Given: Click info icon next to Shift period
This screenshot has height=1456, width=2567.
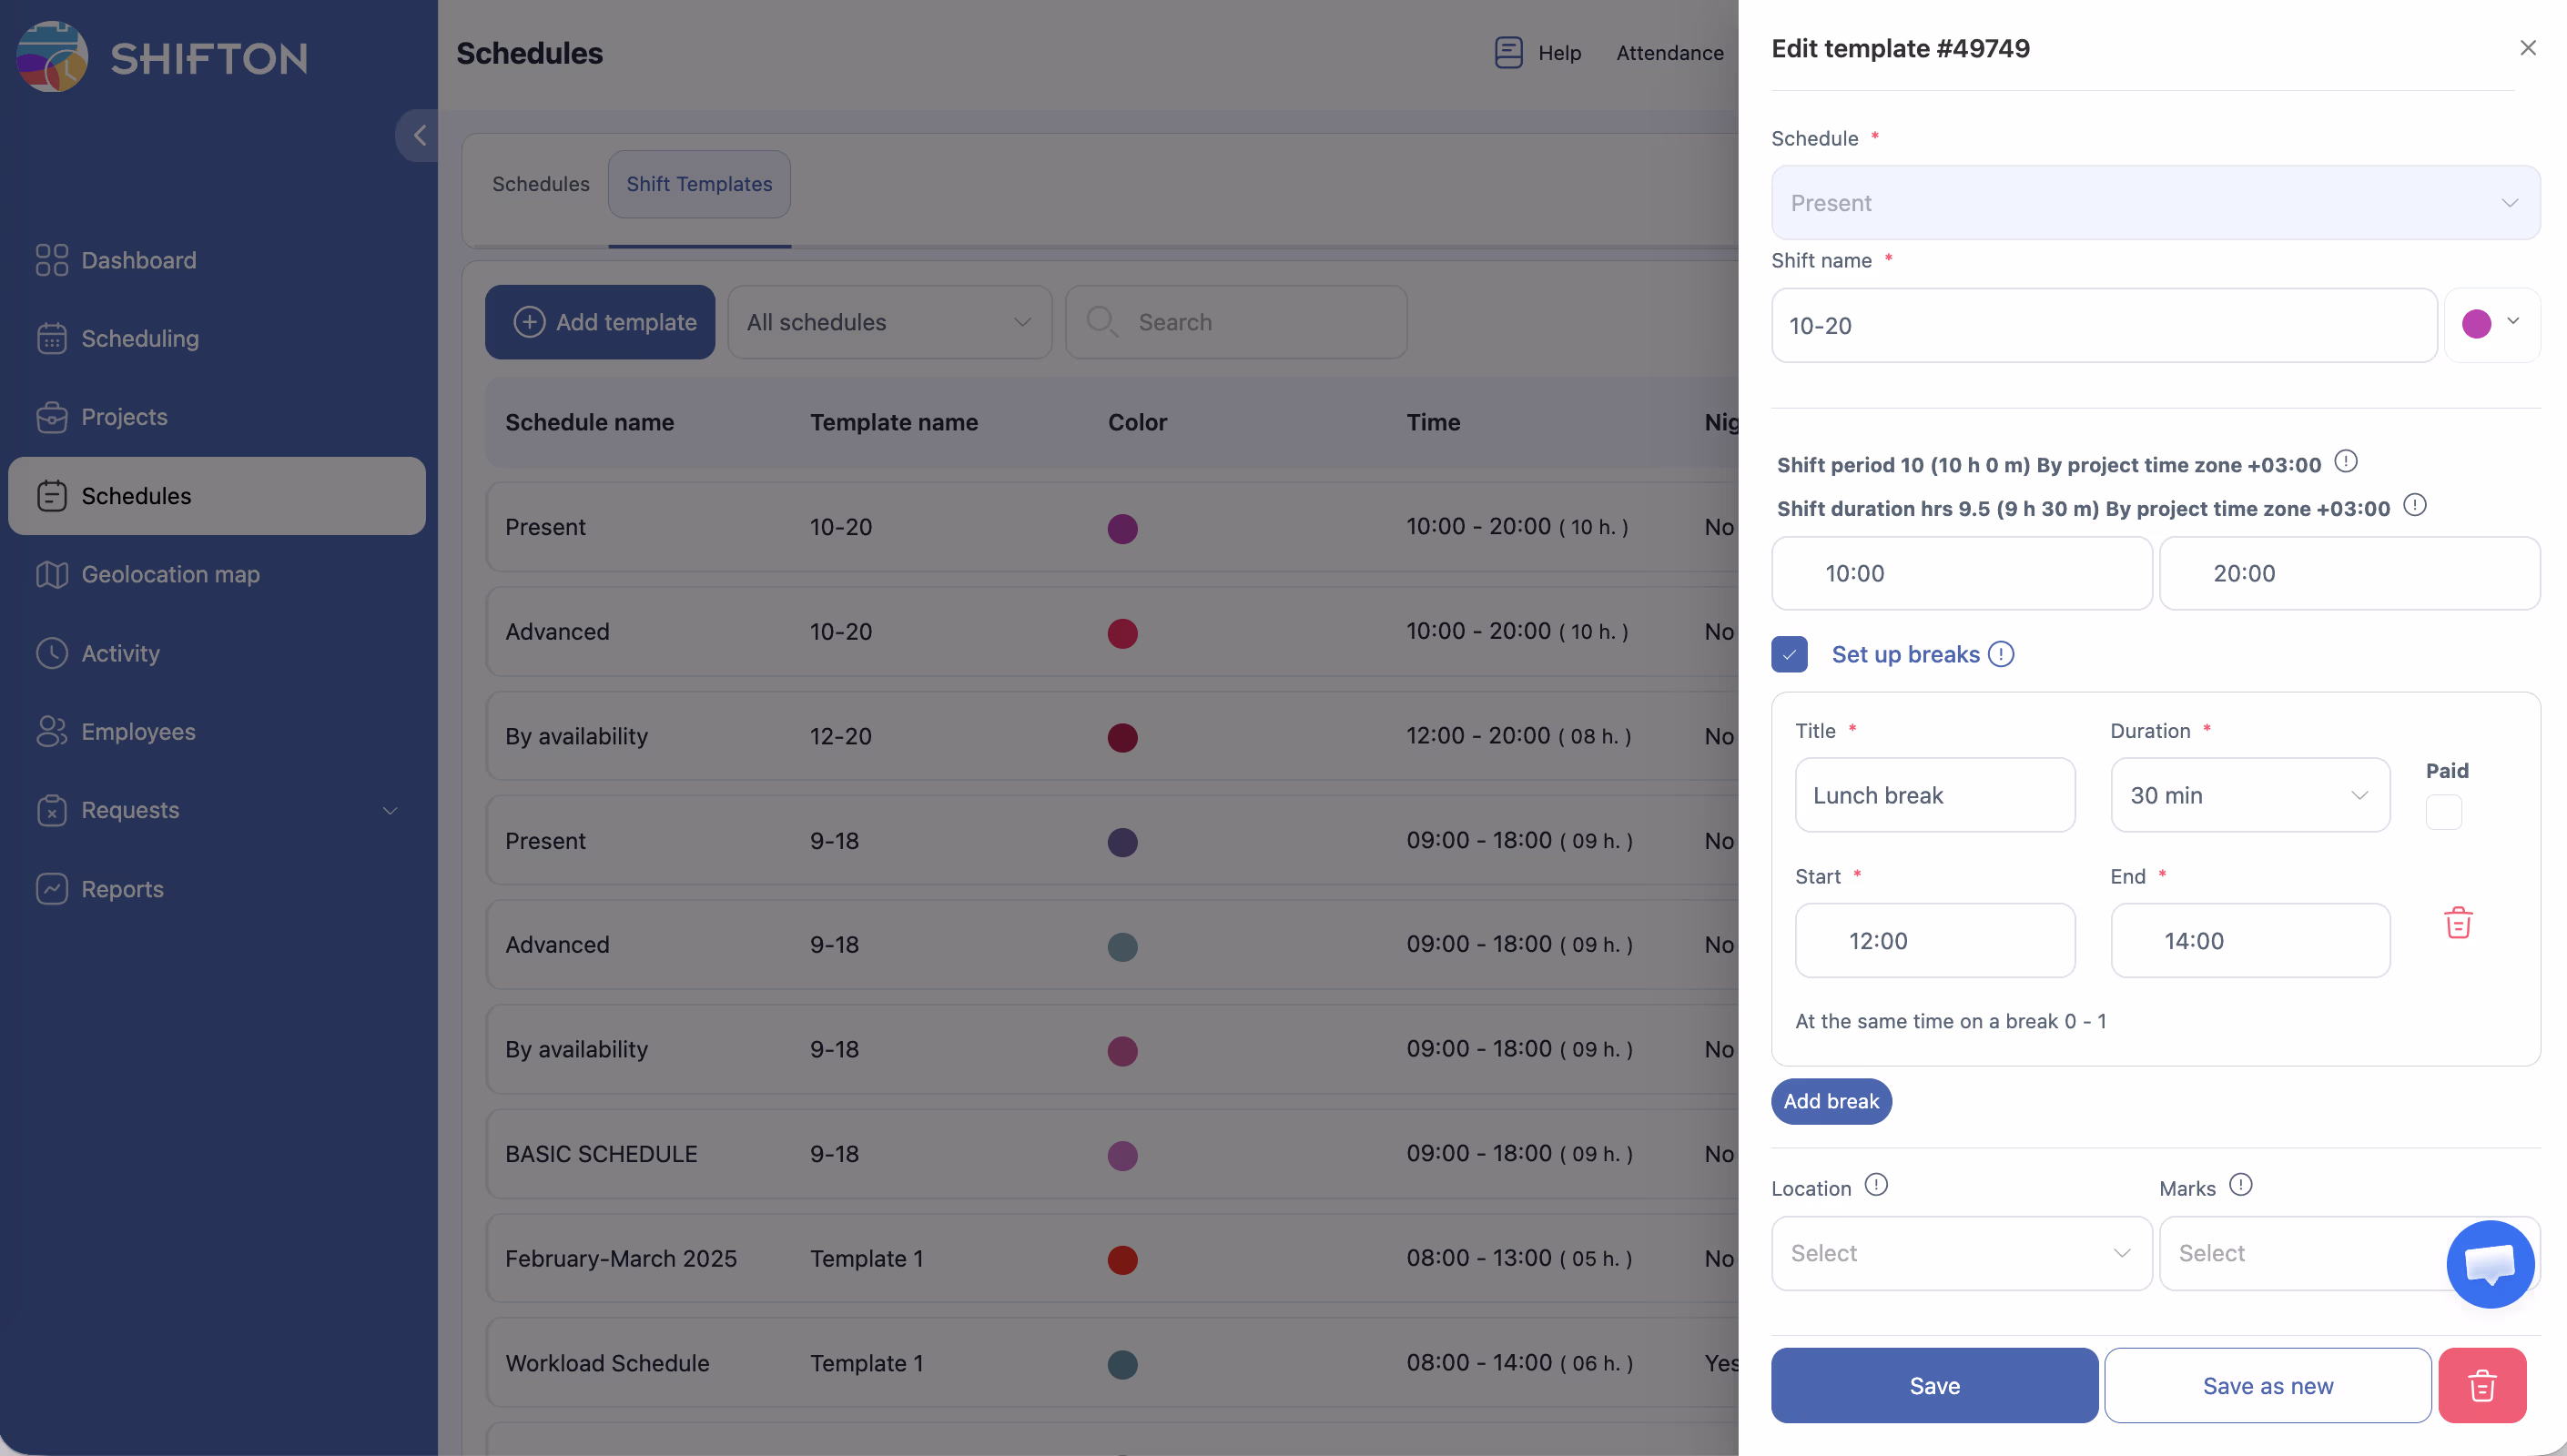Looking at the screenshot, I should click(x=2345, y=461).
